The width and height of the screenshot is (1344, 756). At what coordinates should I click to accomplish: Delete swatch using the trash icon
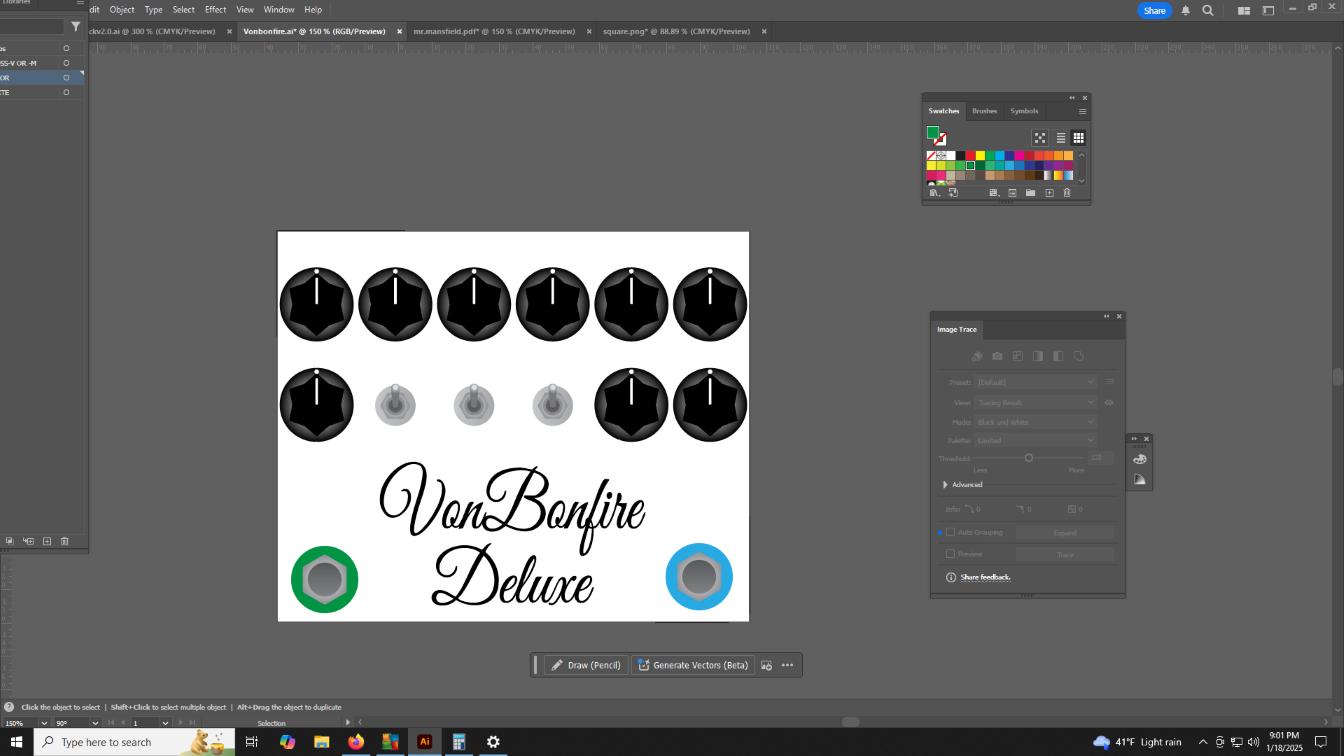coord(1067,193)
